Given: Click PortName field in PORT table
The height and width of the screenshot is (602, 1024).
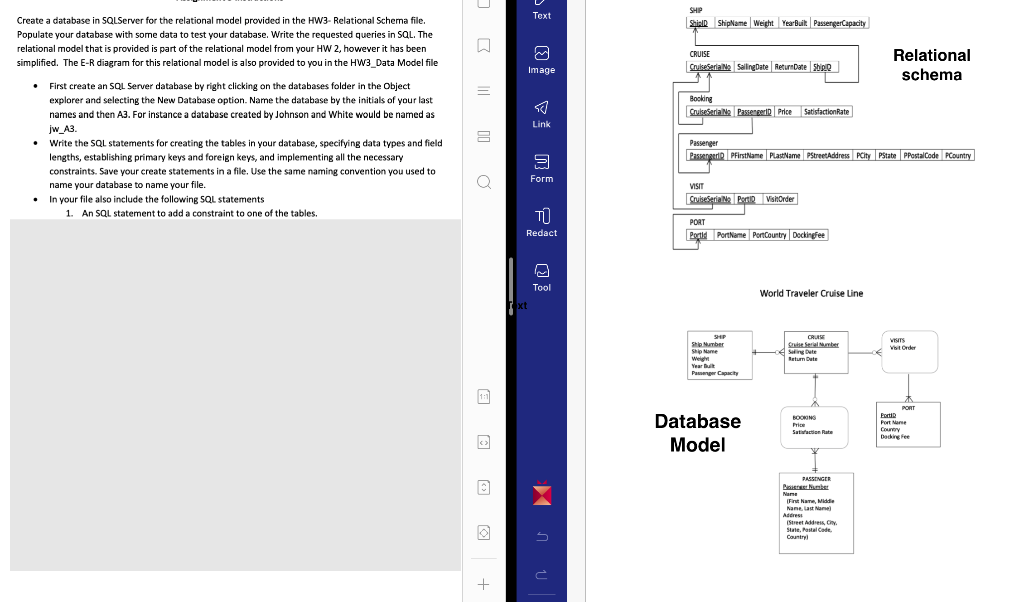Looking at the screenshot, I should click(731, 235).
